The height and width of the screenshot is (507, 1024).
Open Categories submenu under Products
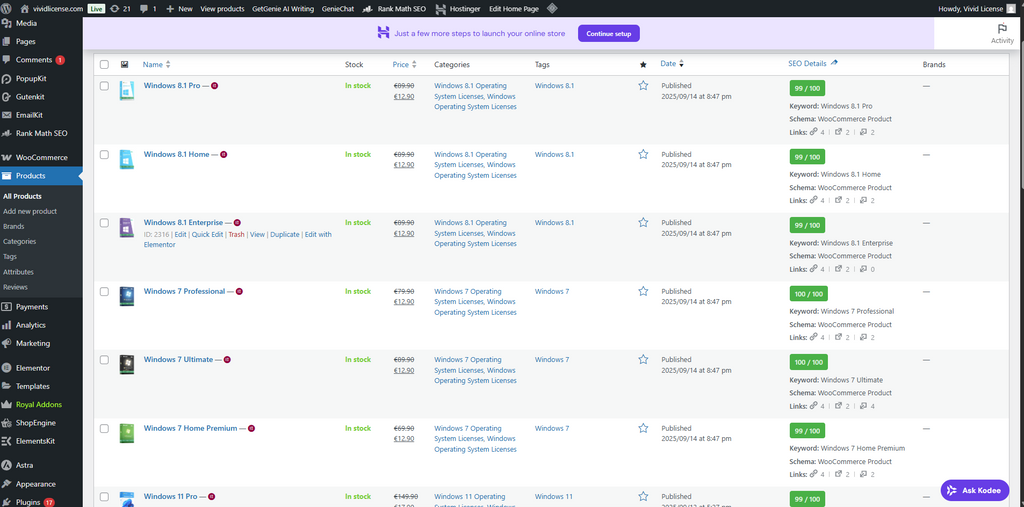tap(19, 241)
